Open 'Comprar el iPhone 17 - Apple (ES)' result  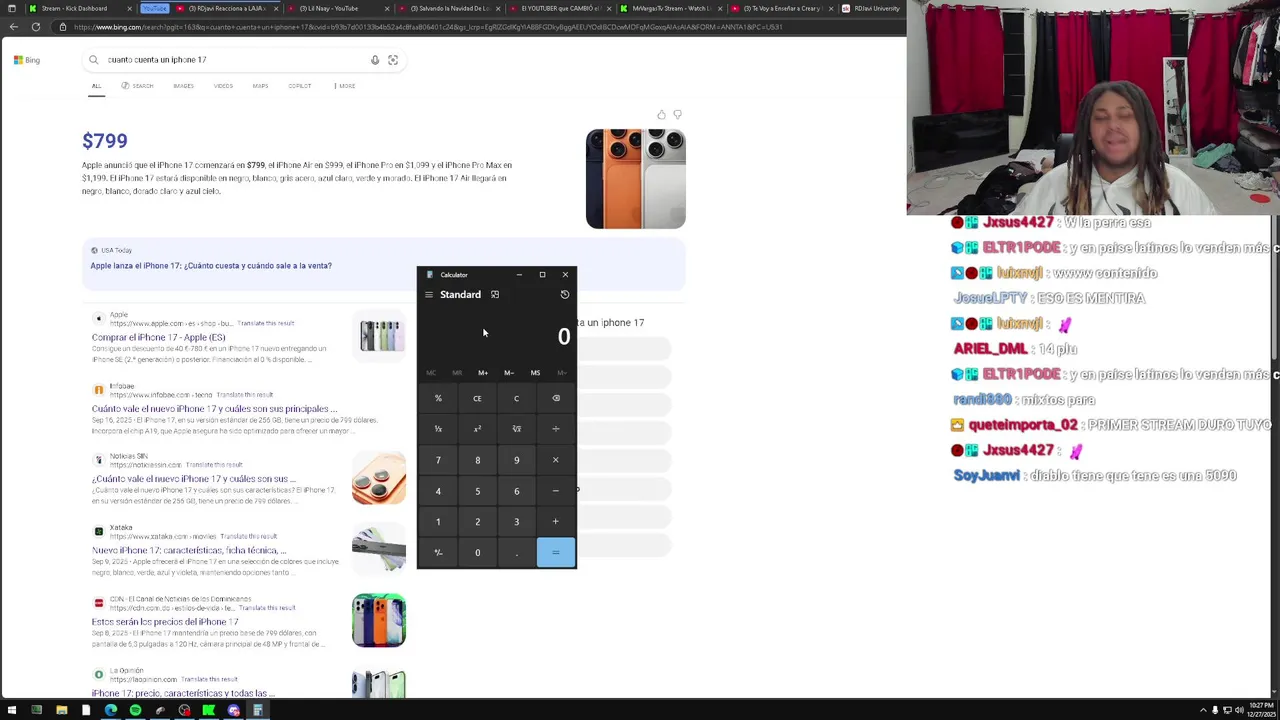pyautogui.click(x=159, y=338)
